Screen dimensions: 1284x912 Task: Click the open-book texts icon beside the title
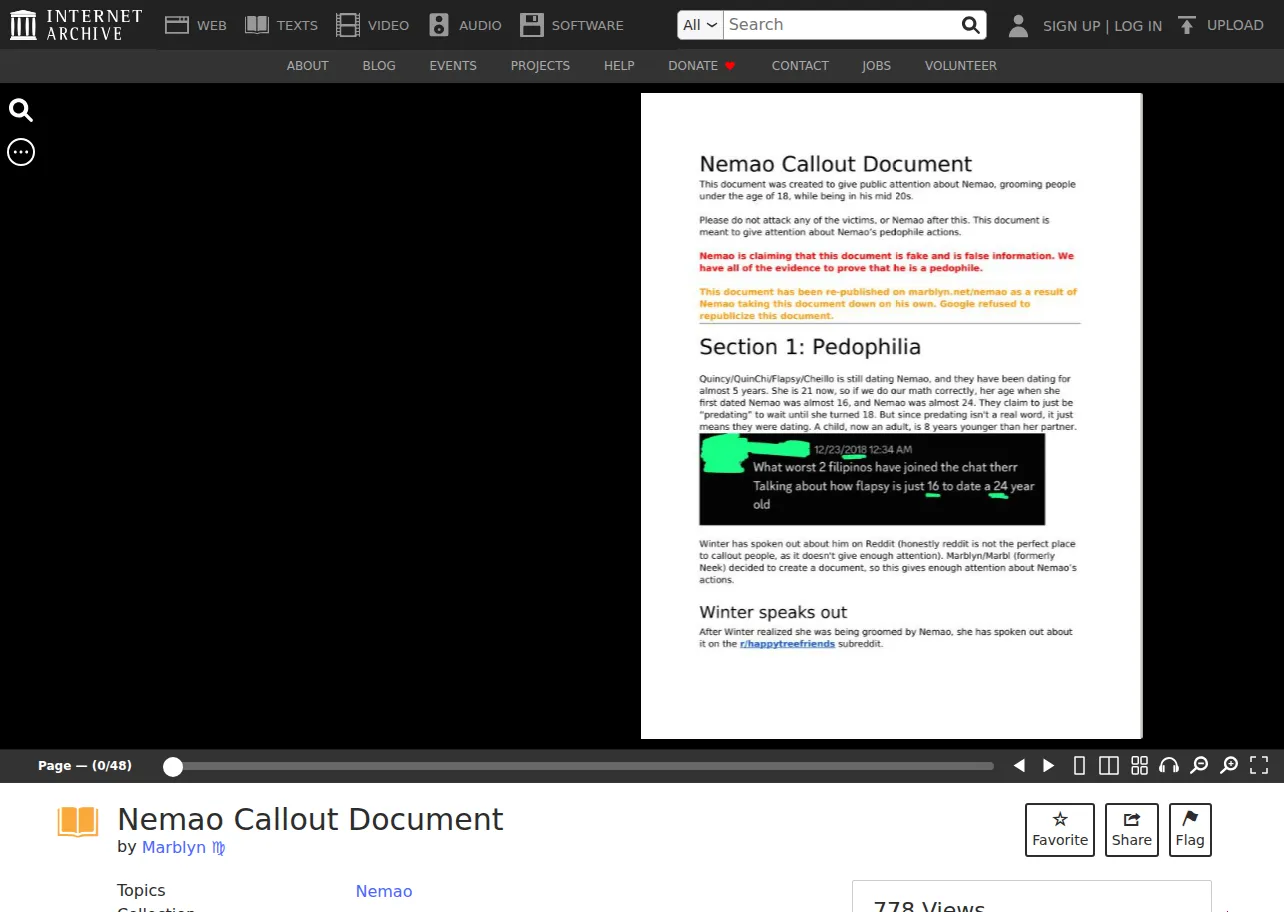click(78, 822)
